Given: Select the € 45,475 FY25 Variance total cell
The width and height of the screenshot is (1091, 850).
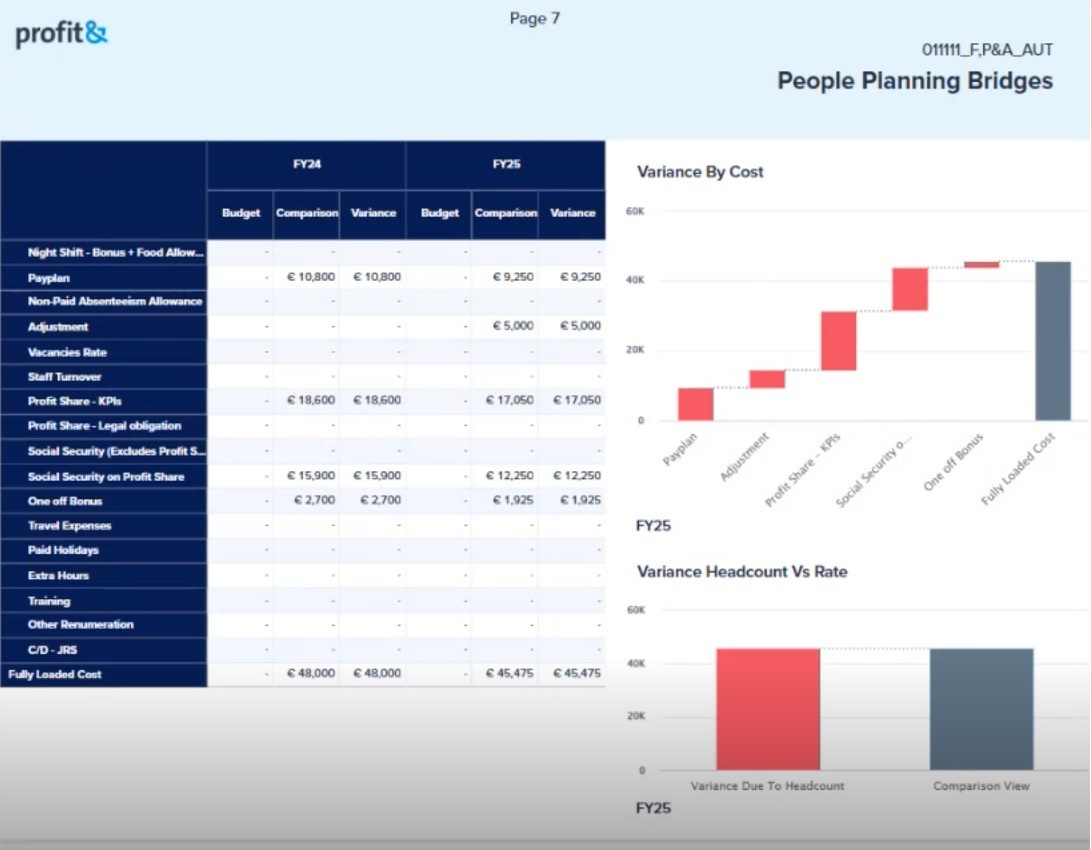Looking at the screenshot, I should 574,674.
